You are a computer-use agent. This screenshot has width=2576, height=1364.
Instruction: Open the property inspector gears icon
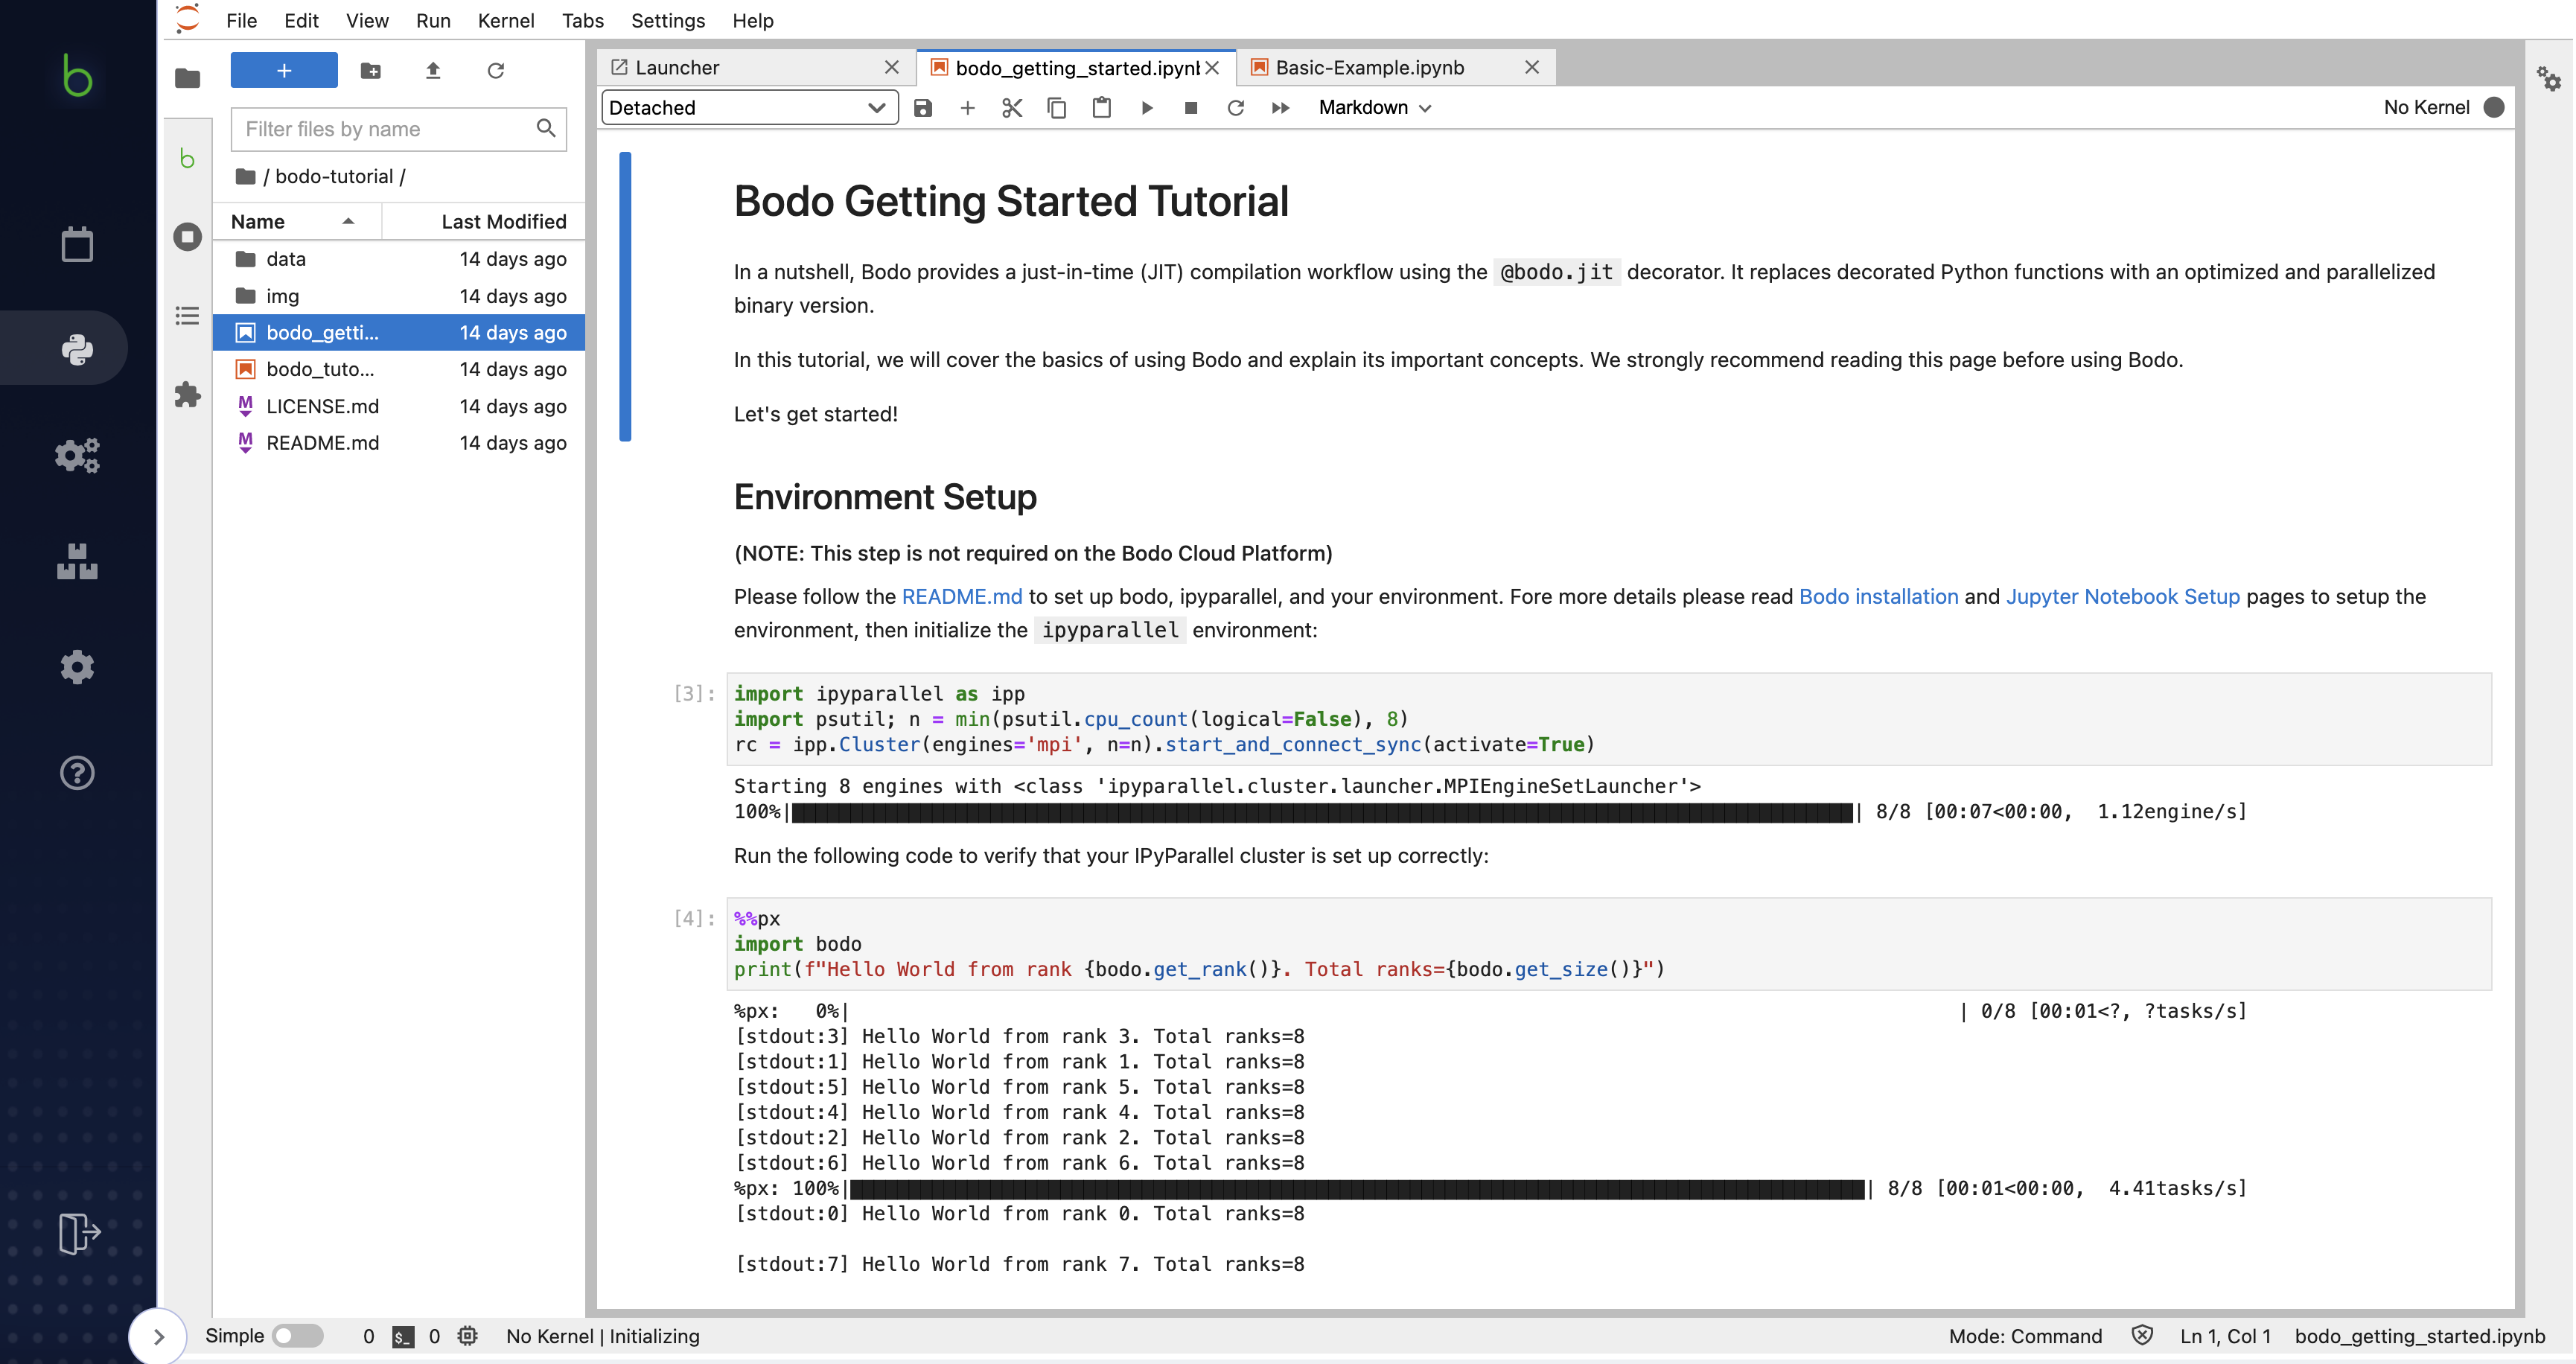[2548, 78]
